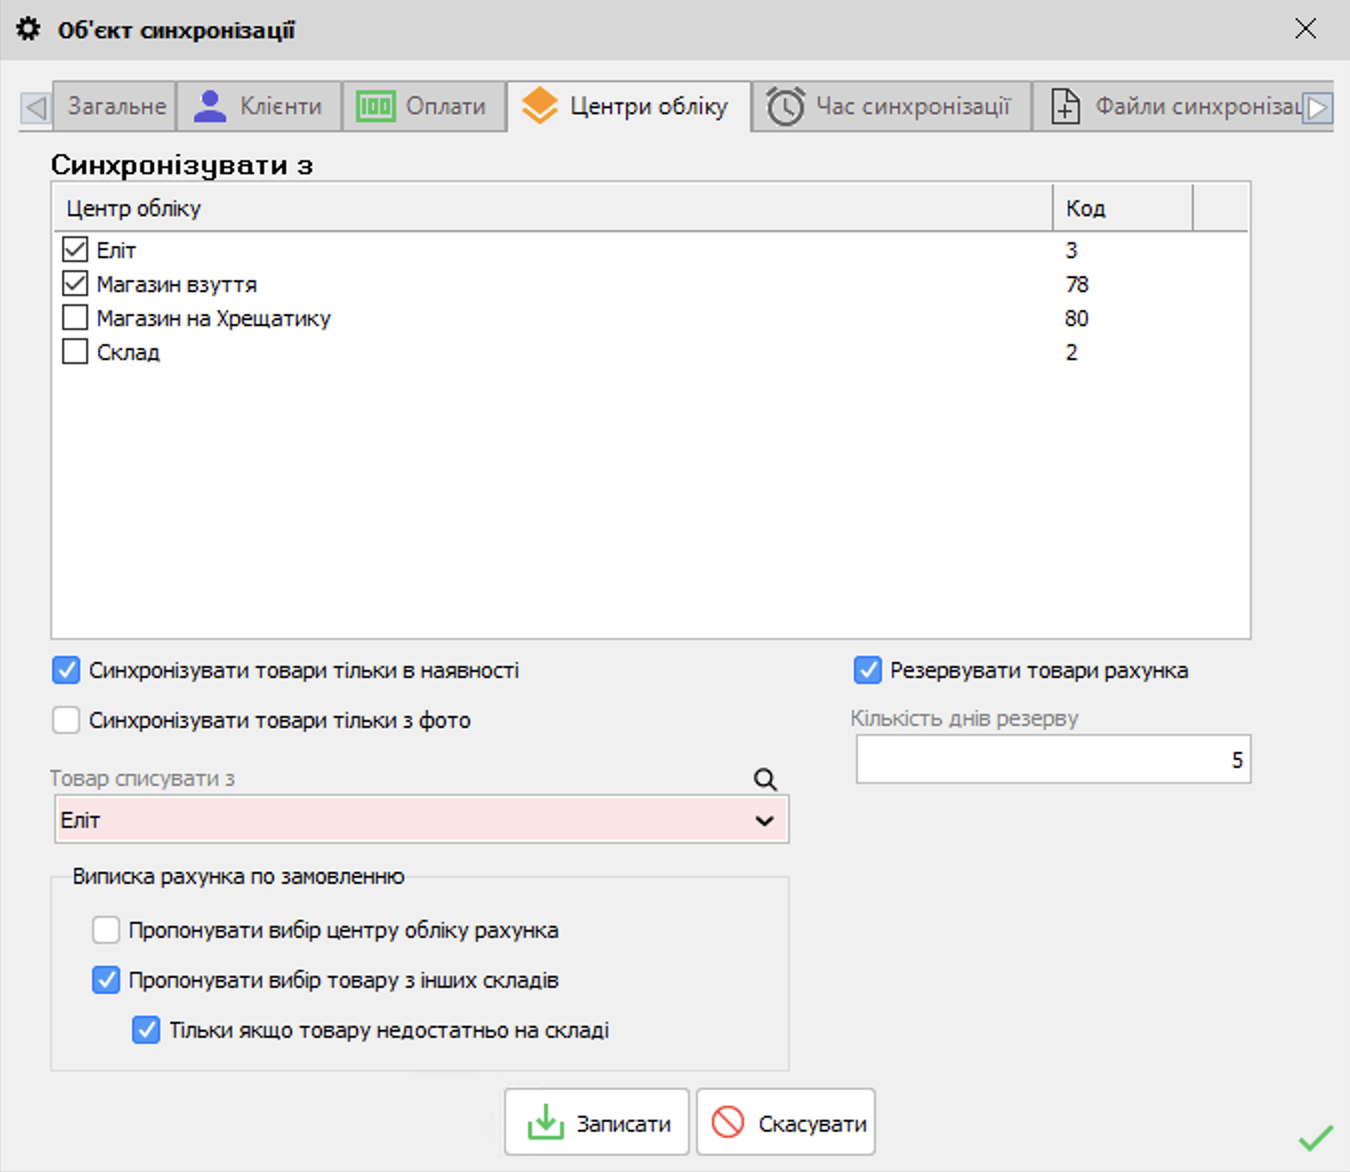Viewport: 1350px width, 1172px height.
Task: Uncheck the Магазин взуття checkbox
Action: click(75, 283)
